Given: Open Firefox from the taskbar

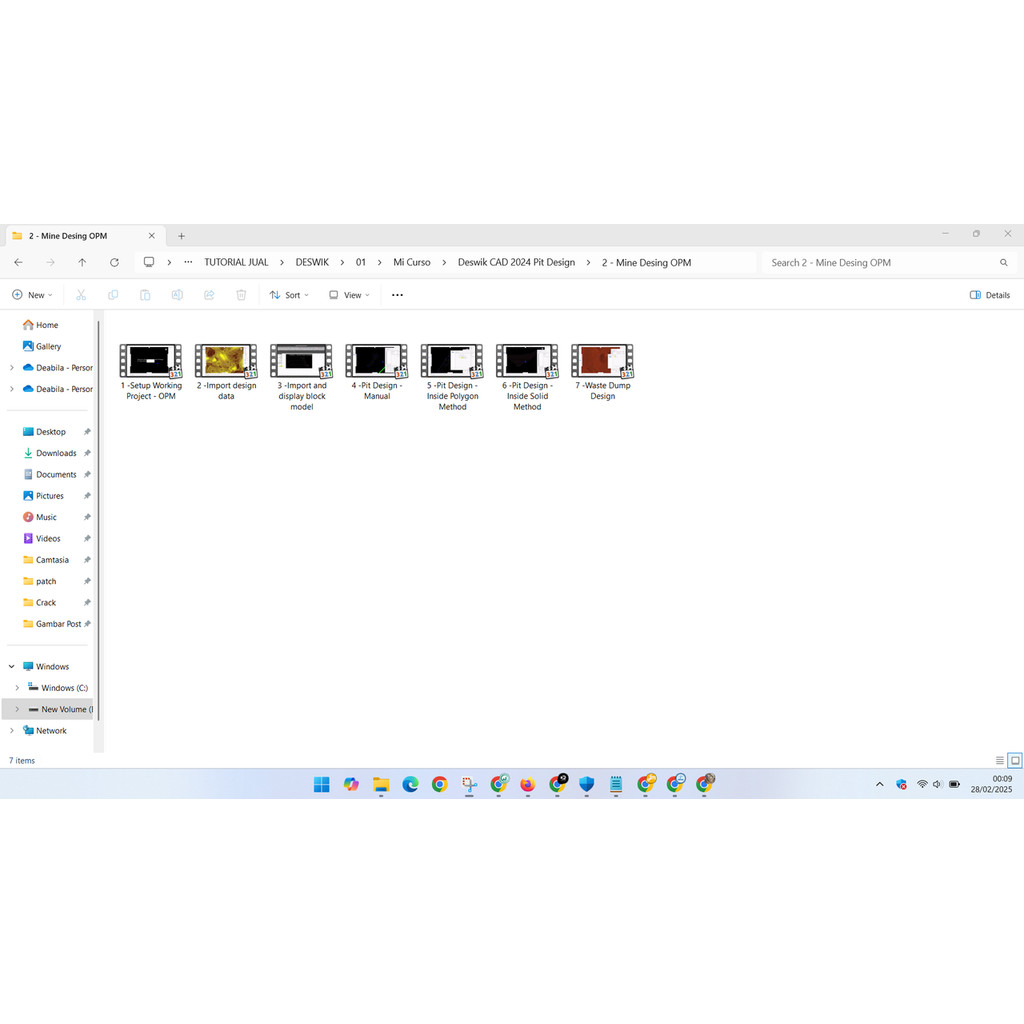Looking at the screenshot, I should [x=528, y=784].
